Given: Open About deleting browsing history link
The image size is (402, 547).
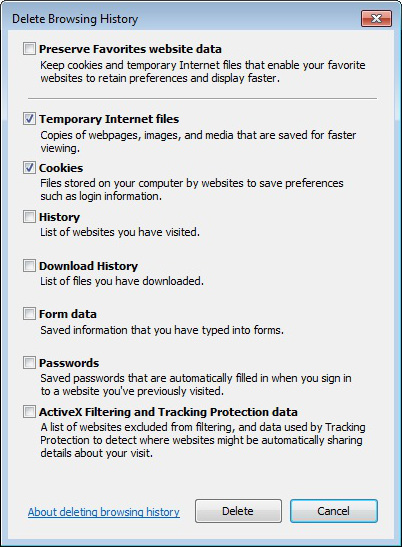Looking at the screenshot, I should (104, 512).
